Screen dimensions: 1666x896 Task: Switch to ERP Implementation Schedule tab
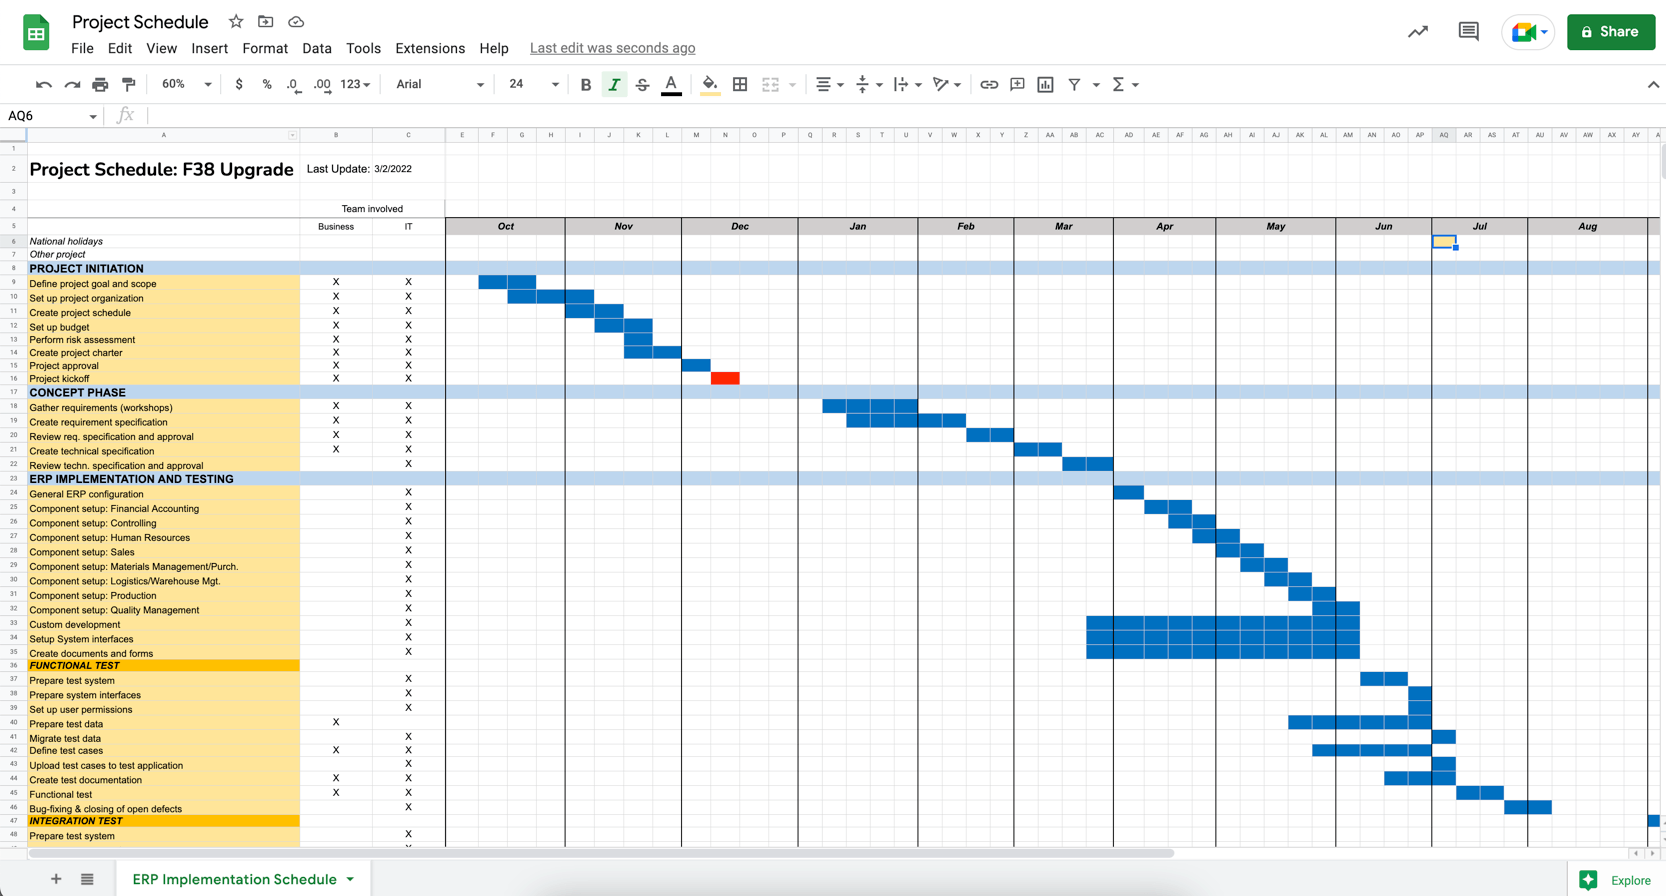(x=235, y=879)
